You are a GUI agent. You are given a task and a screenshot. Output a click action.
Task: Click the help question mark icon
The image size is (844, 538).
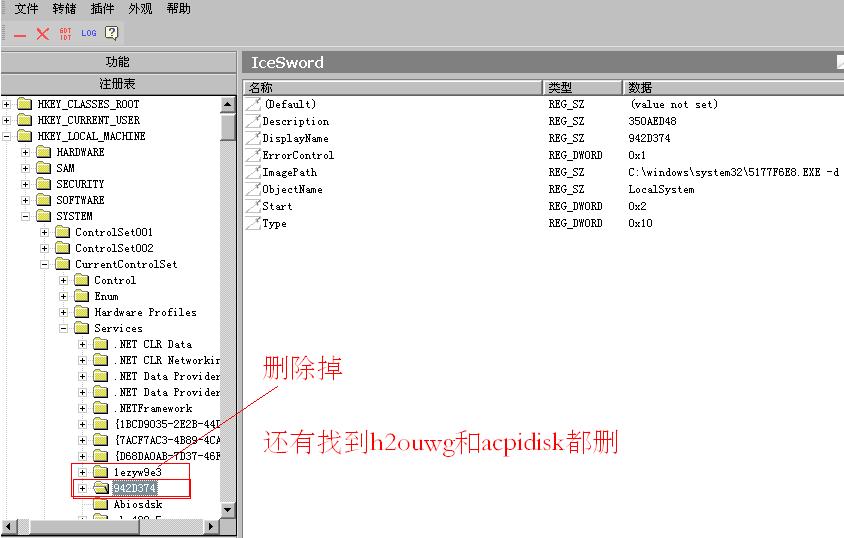click(111, 33)
